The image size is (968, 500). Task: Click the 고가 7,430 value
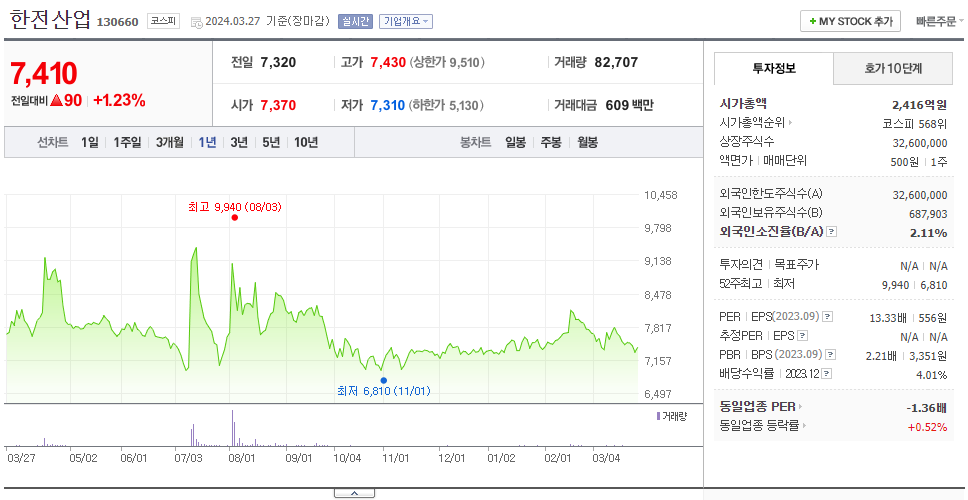pos(388,62)
